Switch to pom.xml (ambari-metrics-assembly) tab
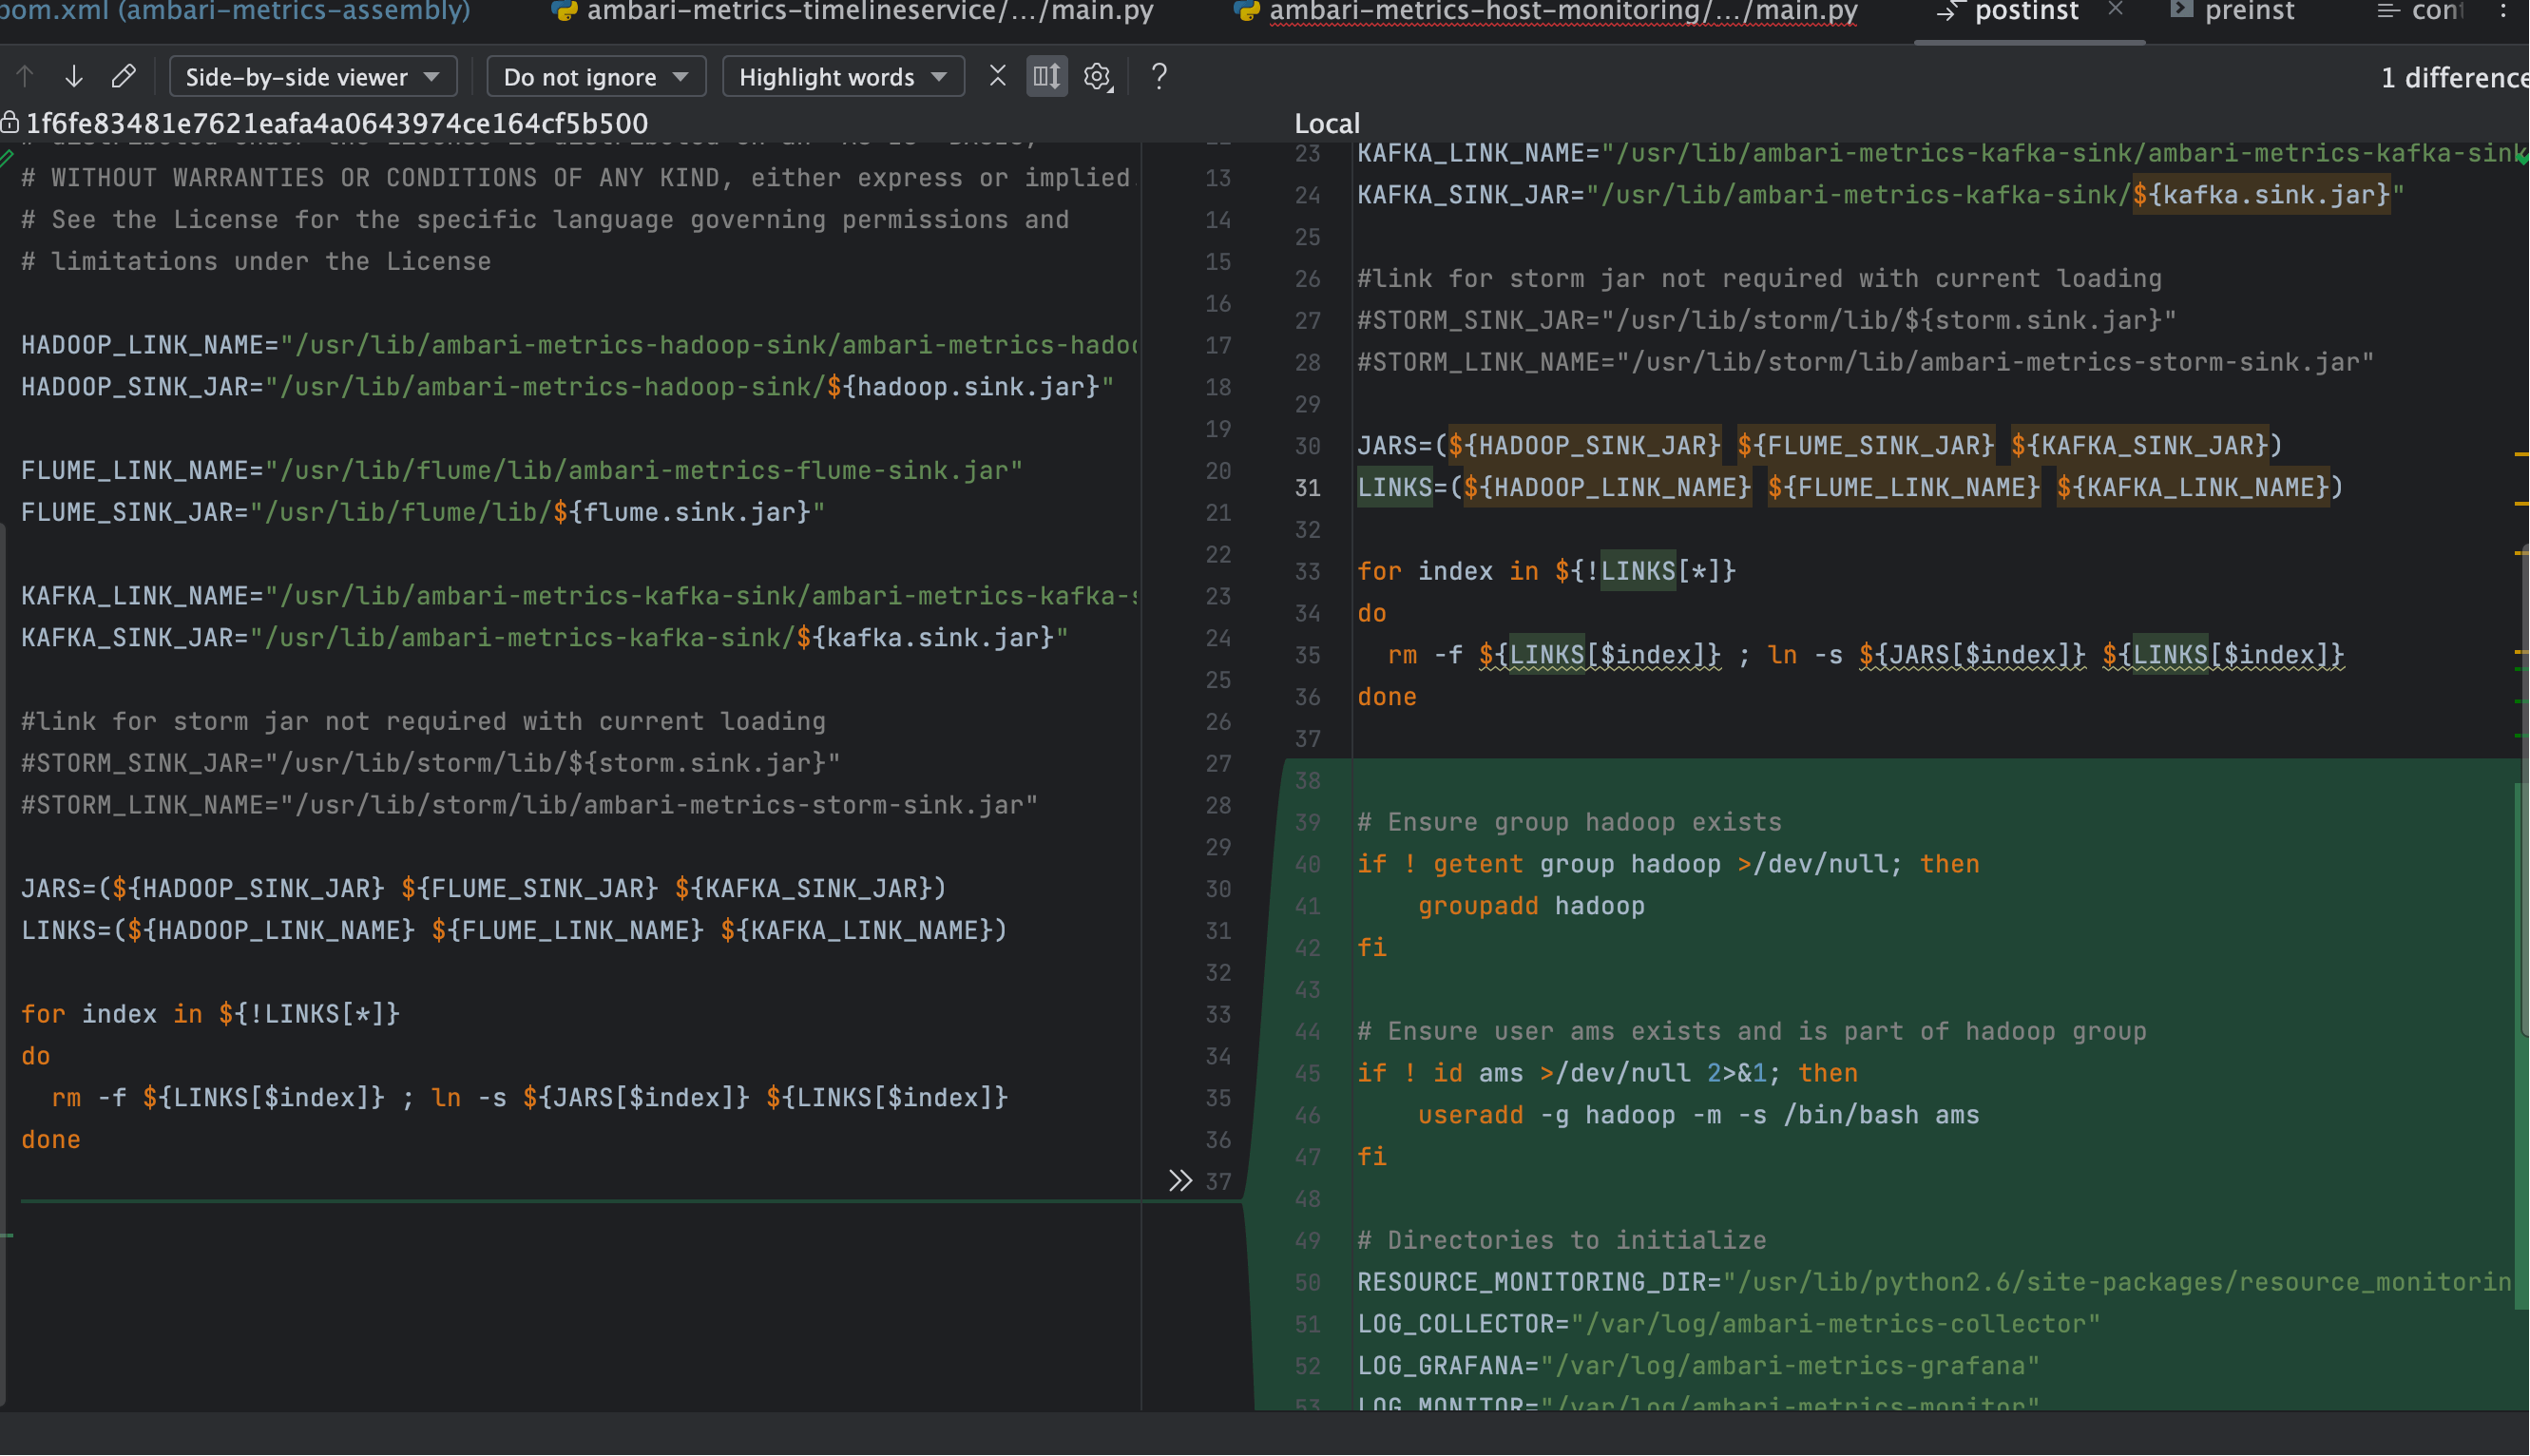The height and width of the screenshot is (1456, 2530). (x=235, y=13)
